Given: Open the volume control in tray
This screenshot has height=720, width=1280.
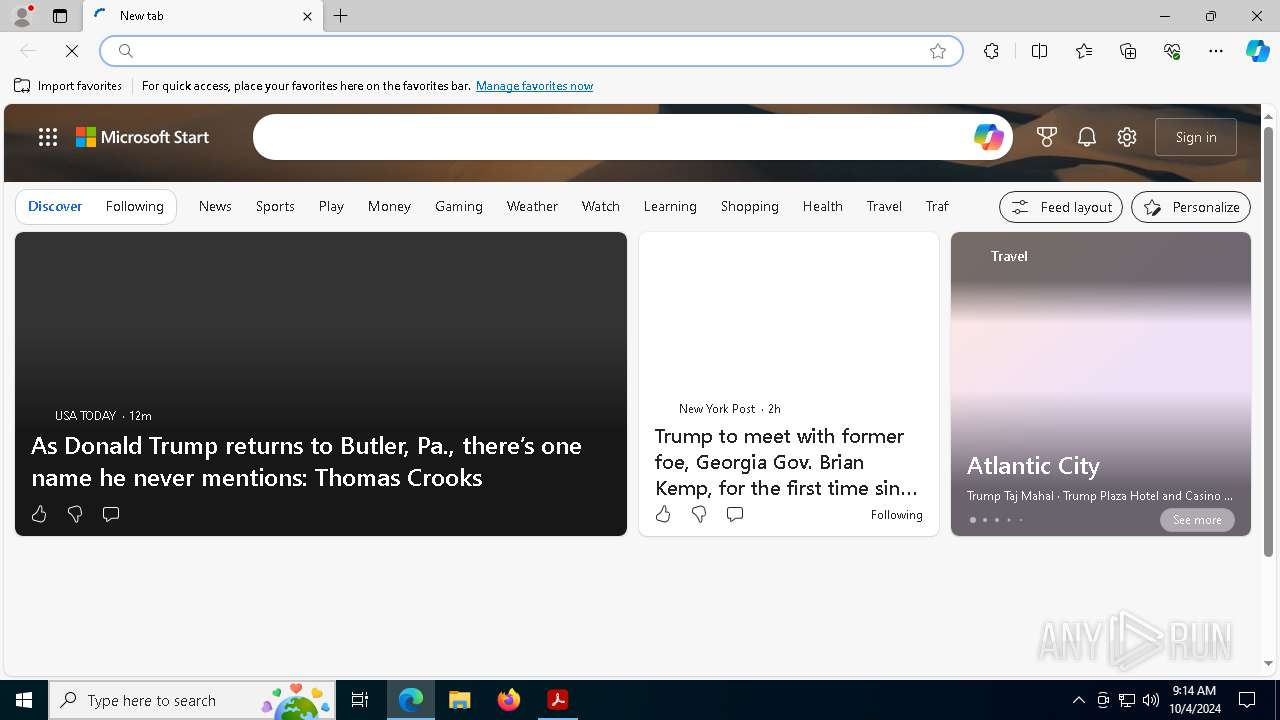Looking at the screenshot, I should (1151, 700).
